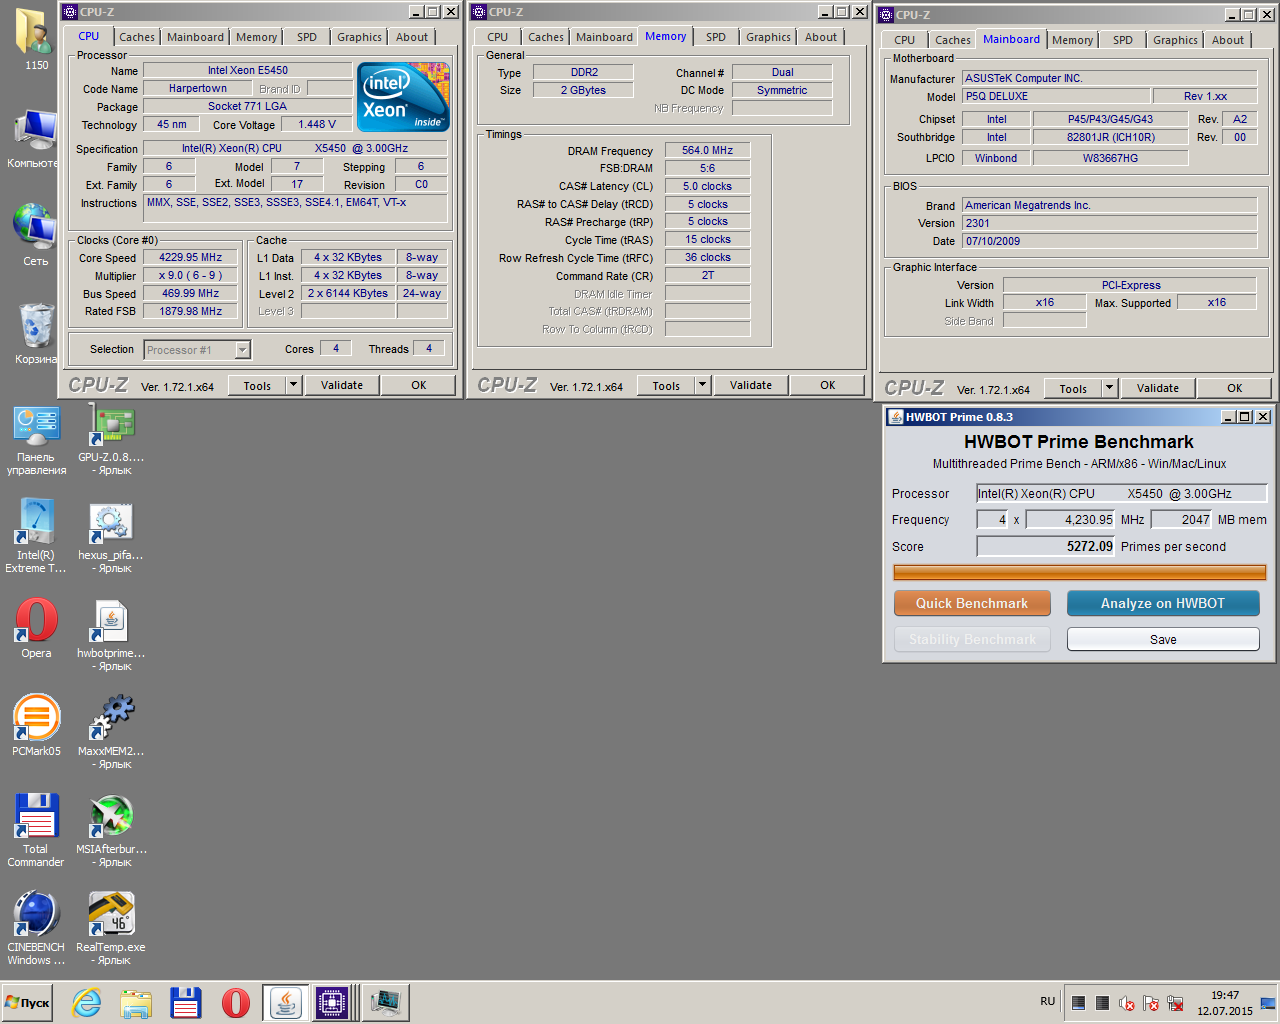The width and height of the screenshot is (1280, 1024).
Task: Click the Score field showing 5272.09
Action: [x=1046, y=546]
